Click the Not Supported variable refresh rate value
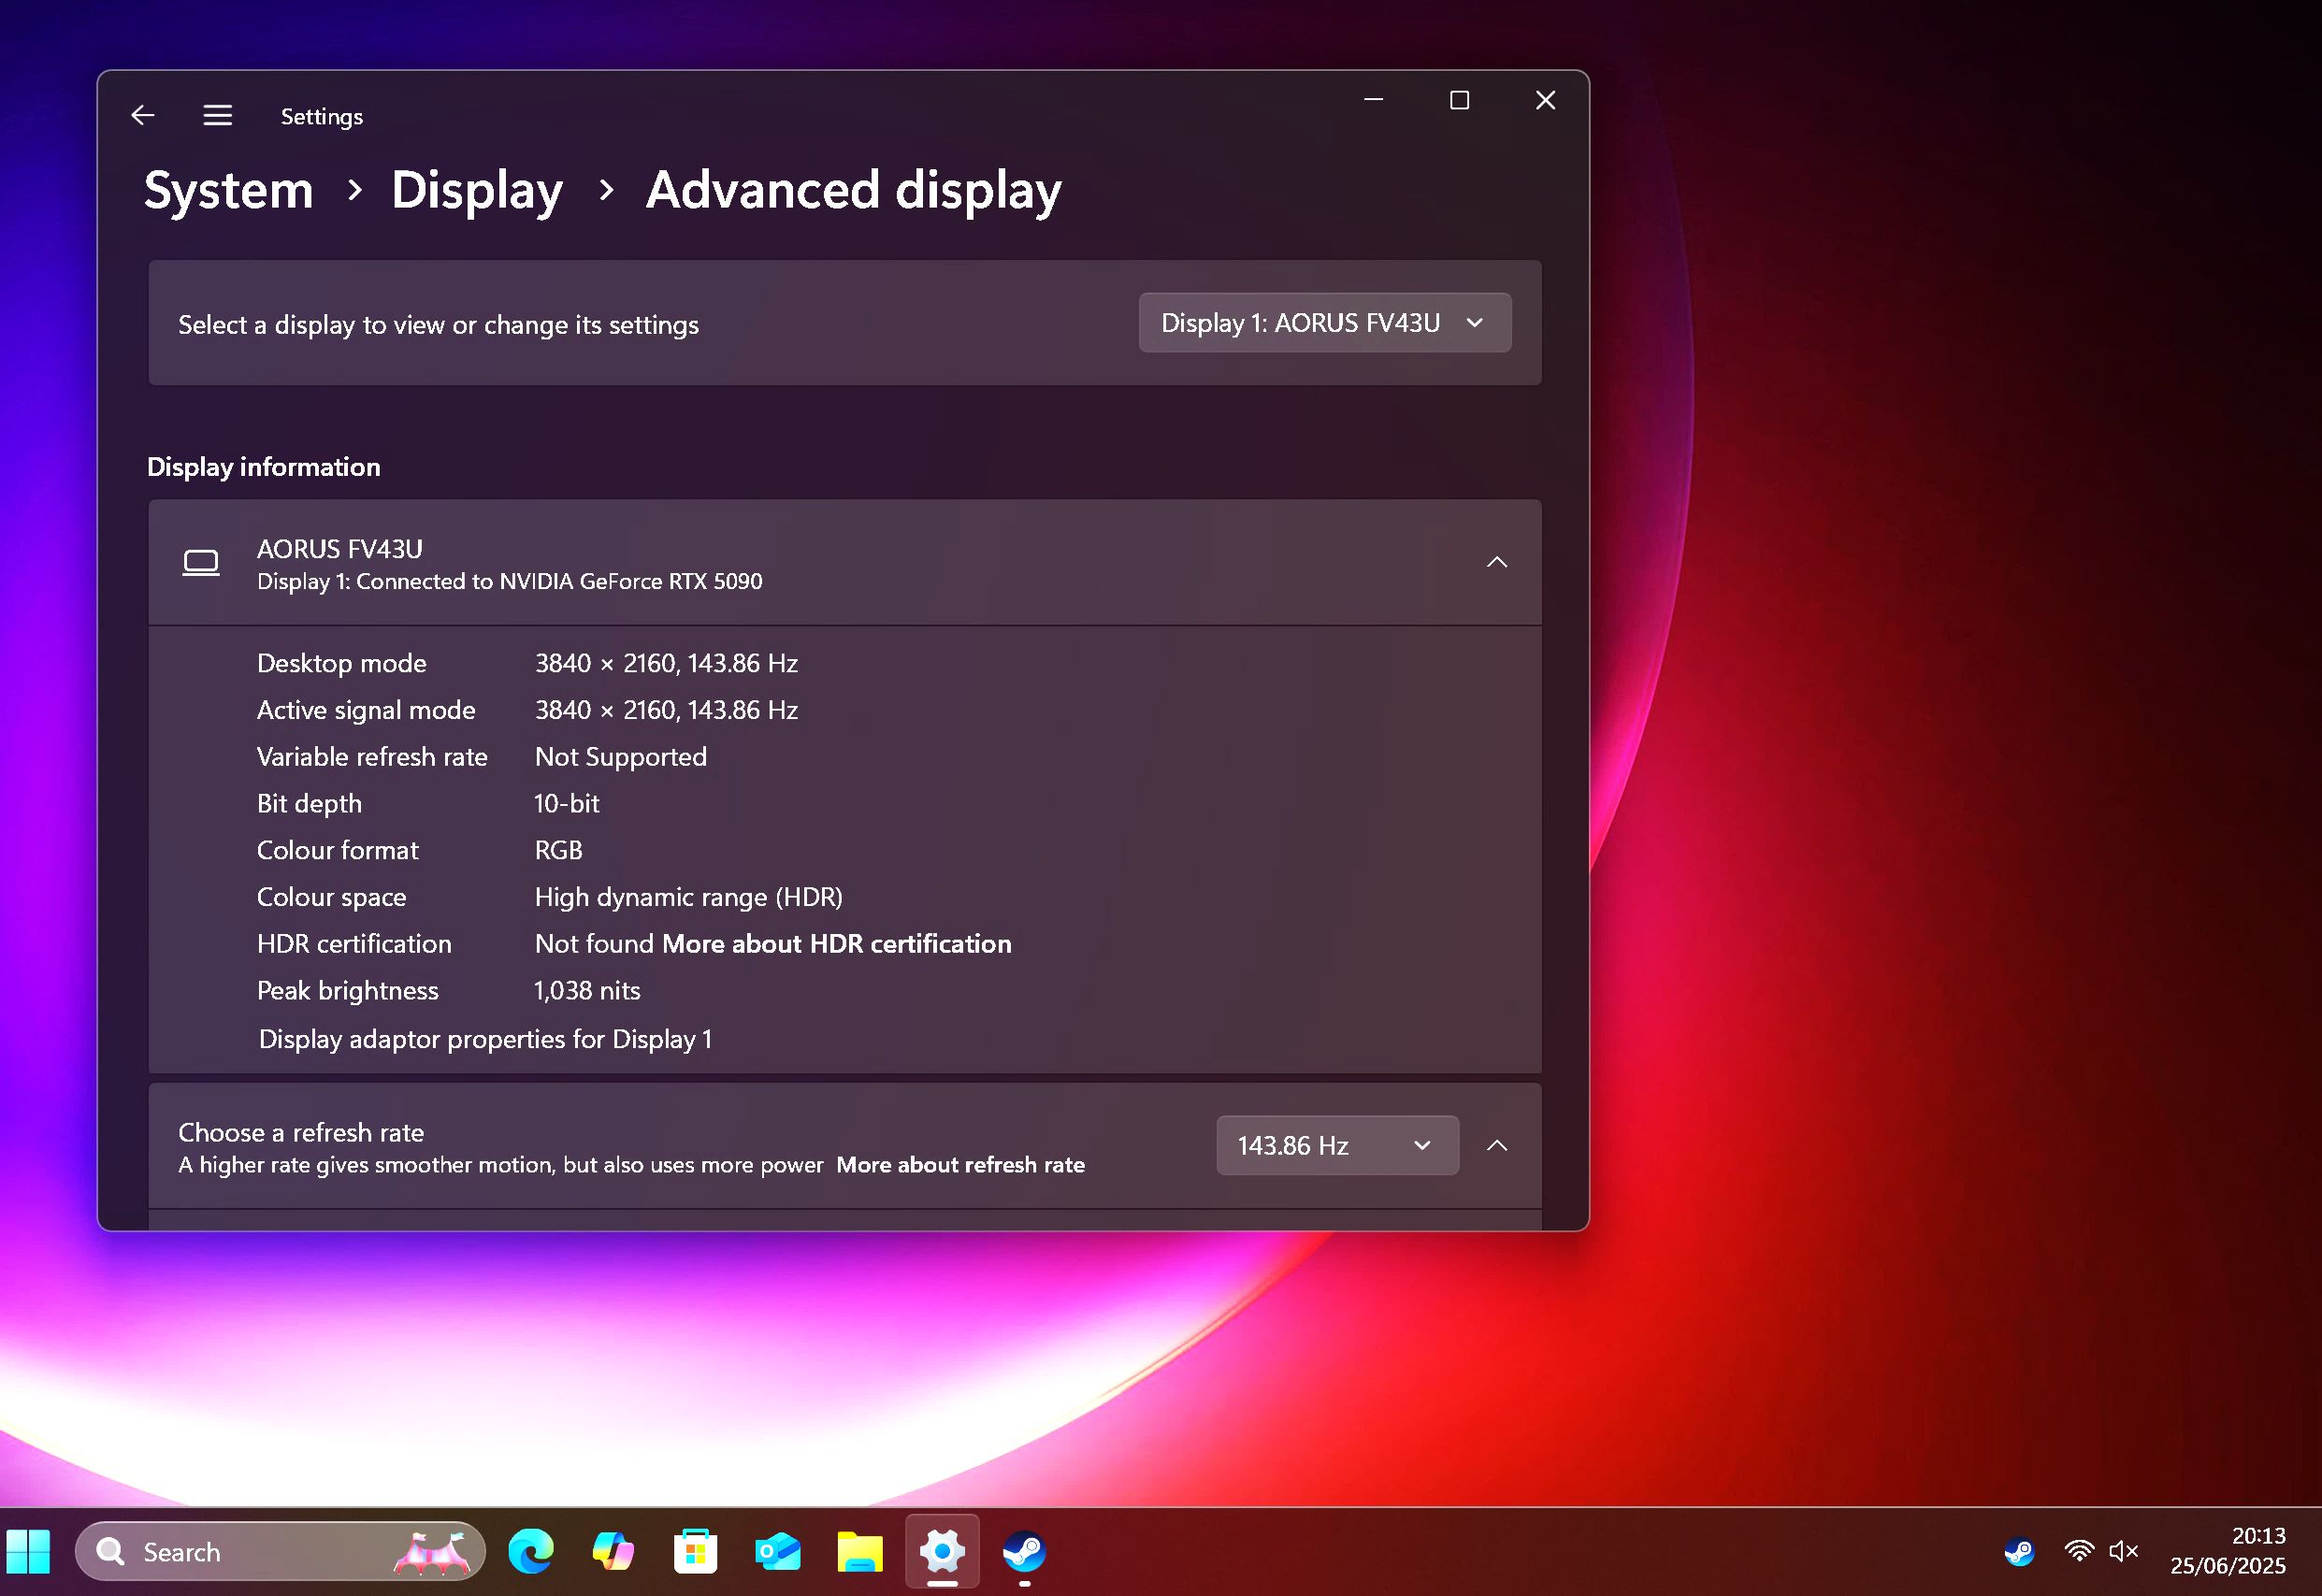 coord(621,757)
